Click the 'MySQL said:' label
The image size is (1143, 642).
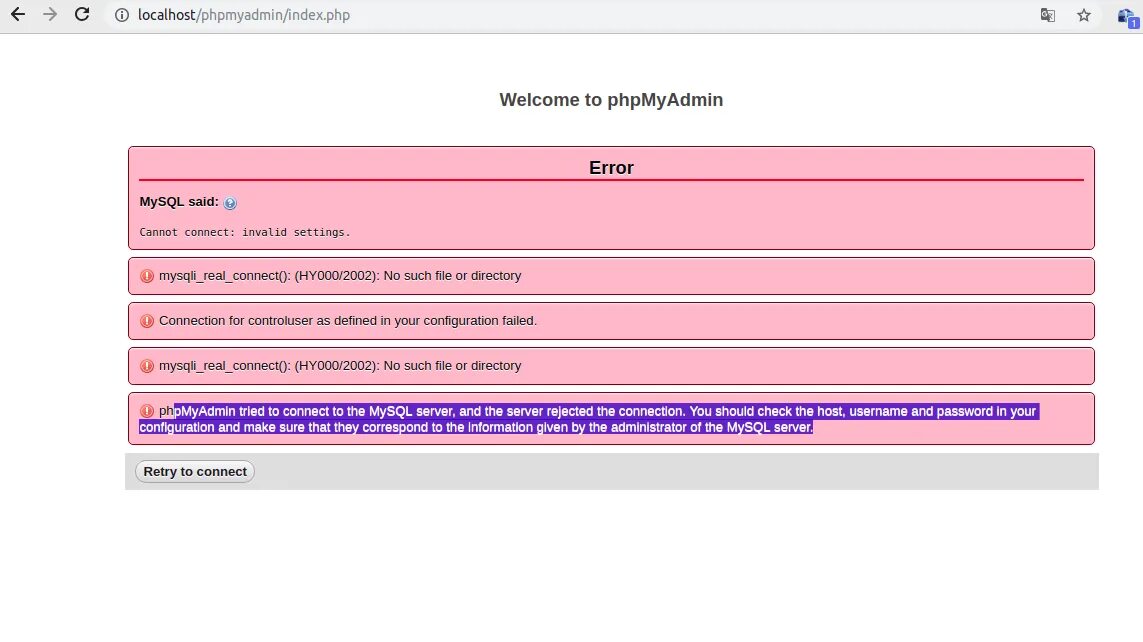tap(179, 202)
